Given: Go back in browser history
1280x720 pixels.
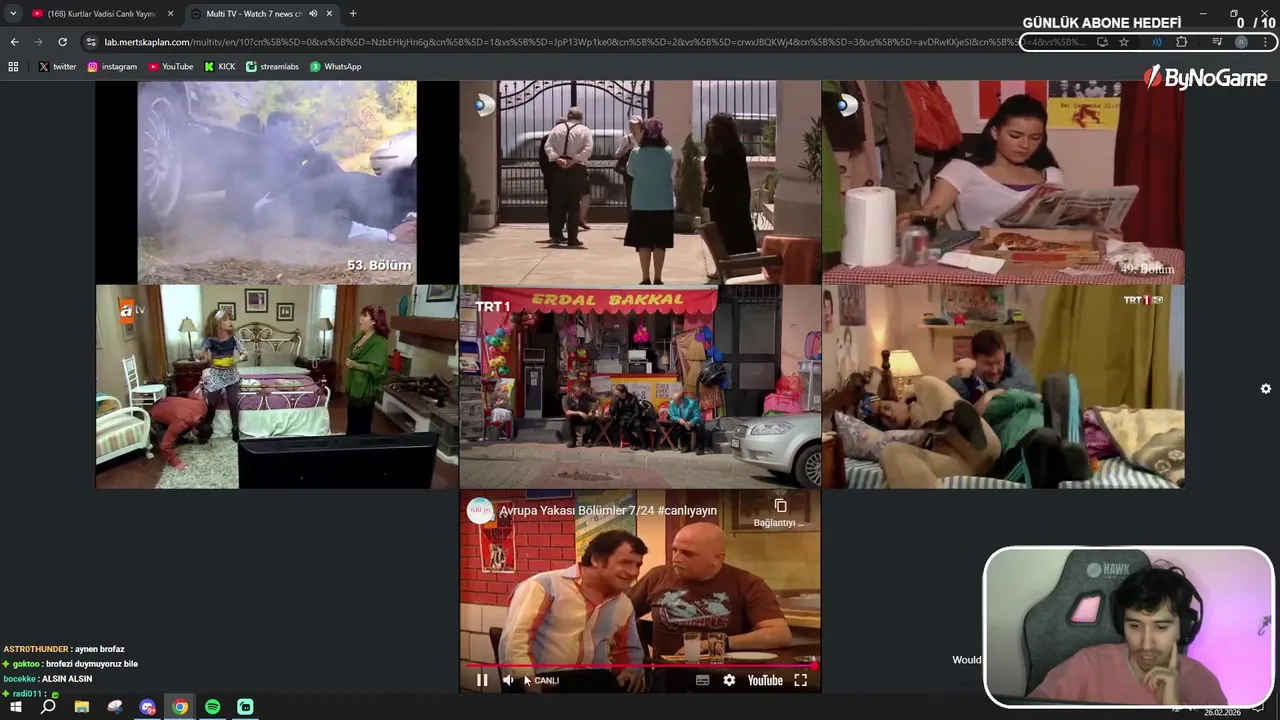Looking at the screenshot, I should [x=14, y=42].
